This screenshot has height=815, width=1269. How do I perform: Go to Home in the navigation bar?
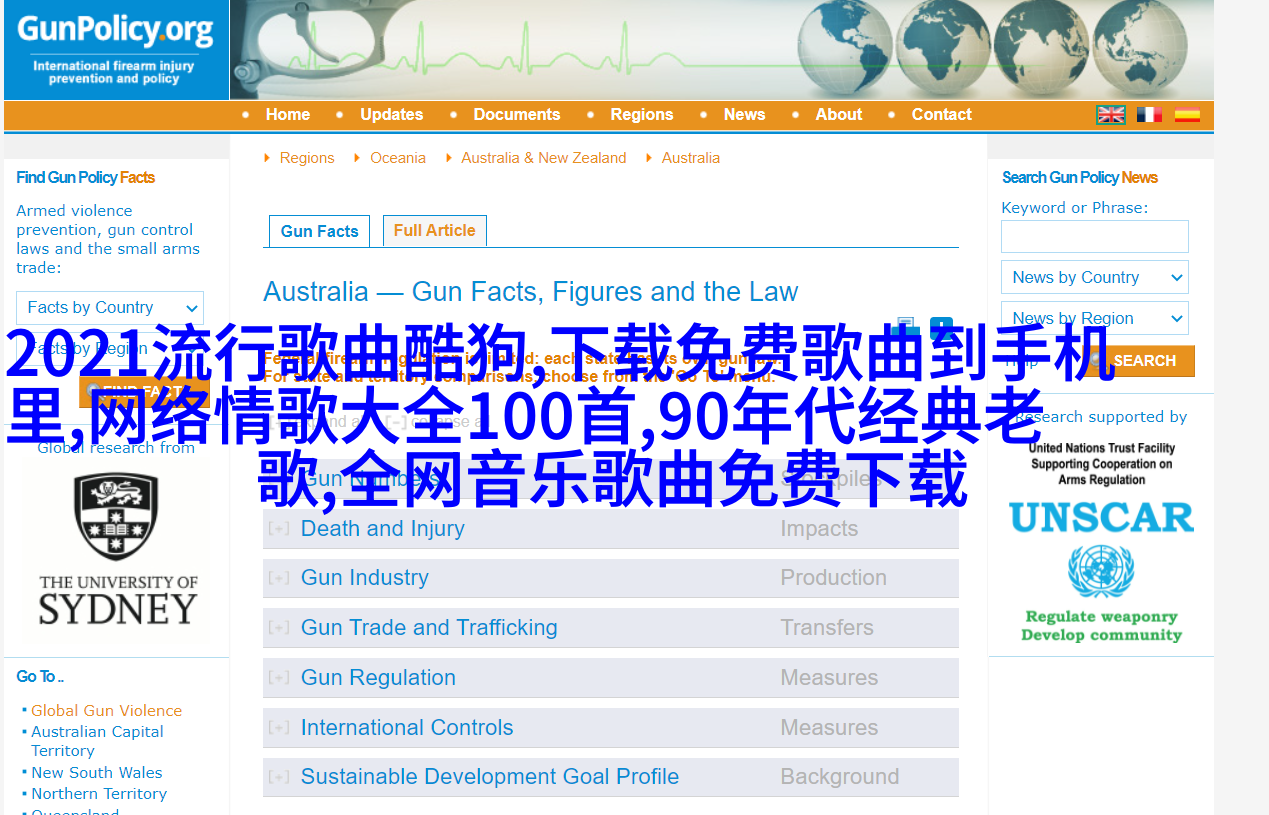click(288, 115)
